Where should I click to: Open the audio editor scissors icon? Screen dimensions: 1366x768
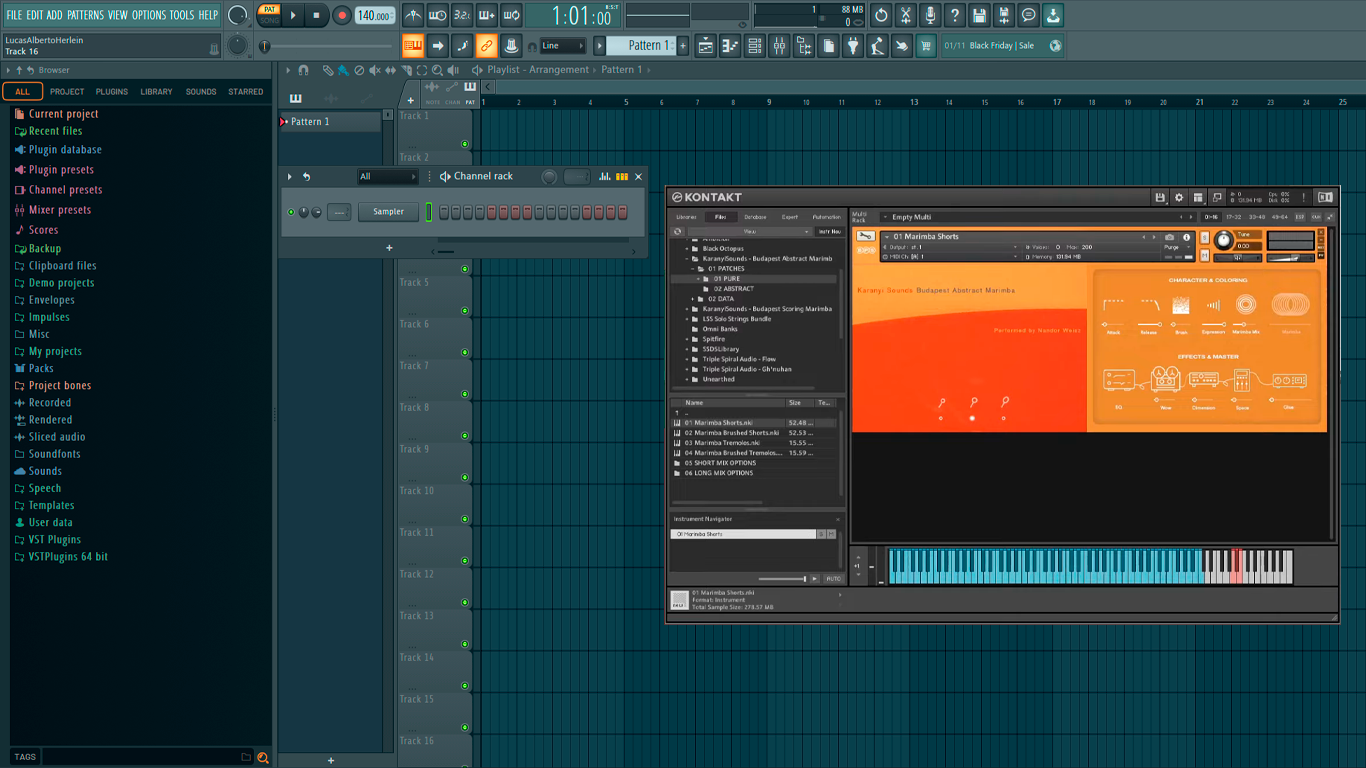tap(905, 15)
